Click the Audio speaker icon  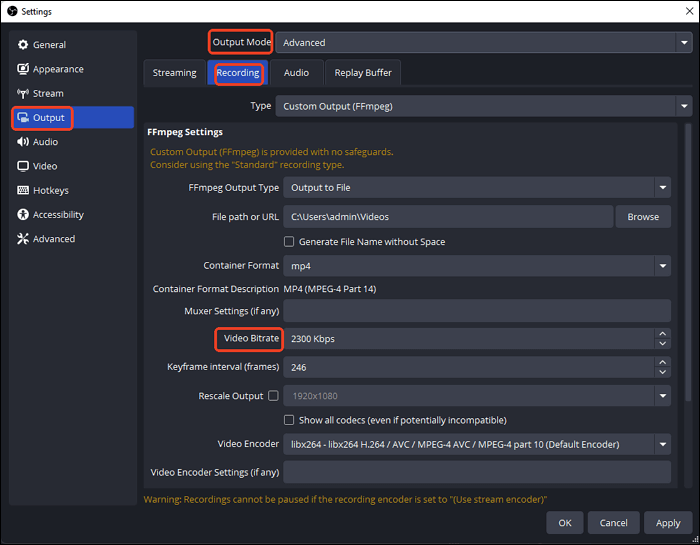point(24,142)
